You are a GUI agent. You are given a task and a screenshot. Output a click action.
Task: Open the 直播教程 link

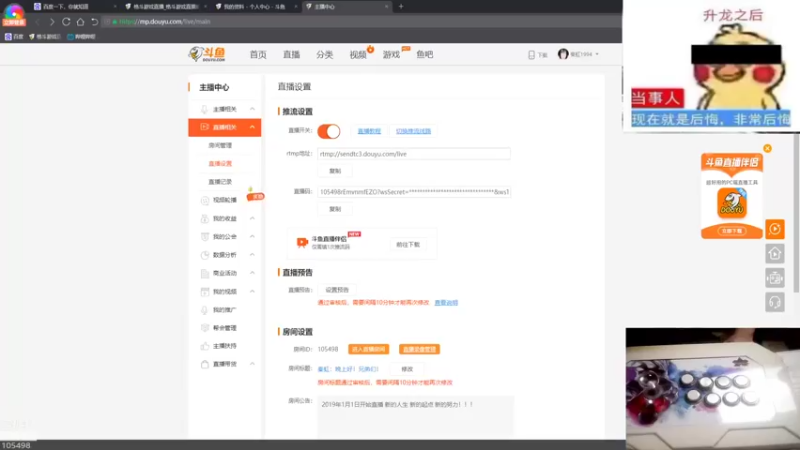pos(369,131)
